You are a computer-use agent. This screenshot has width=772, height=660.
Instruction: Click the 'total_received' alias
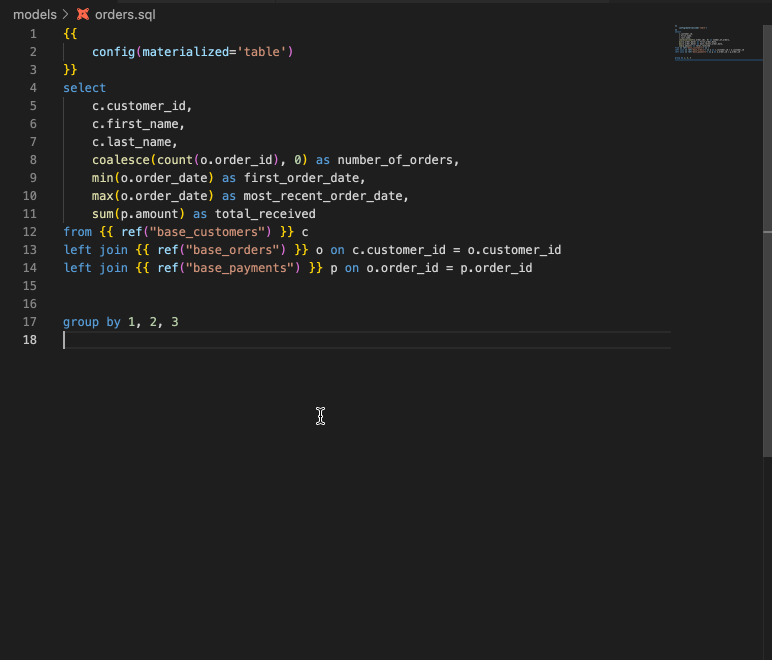coord(265,214)
